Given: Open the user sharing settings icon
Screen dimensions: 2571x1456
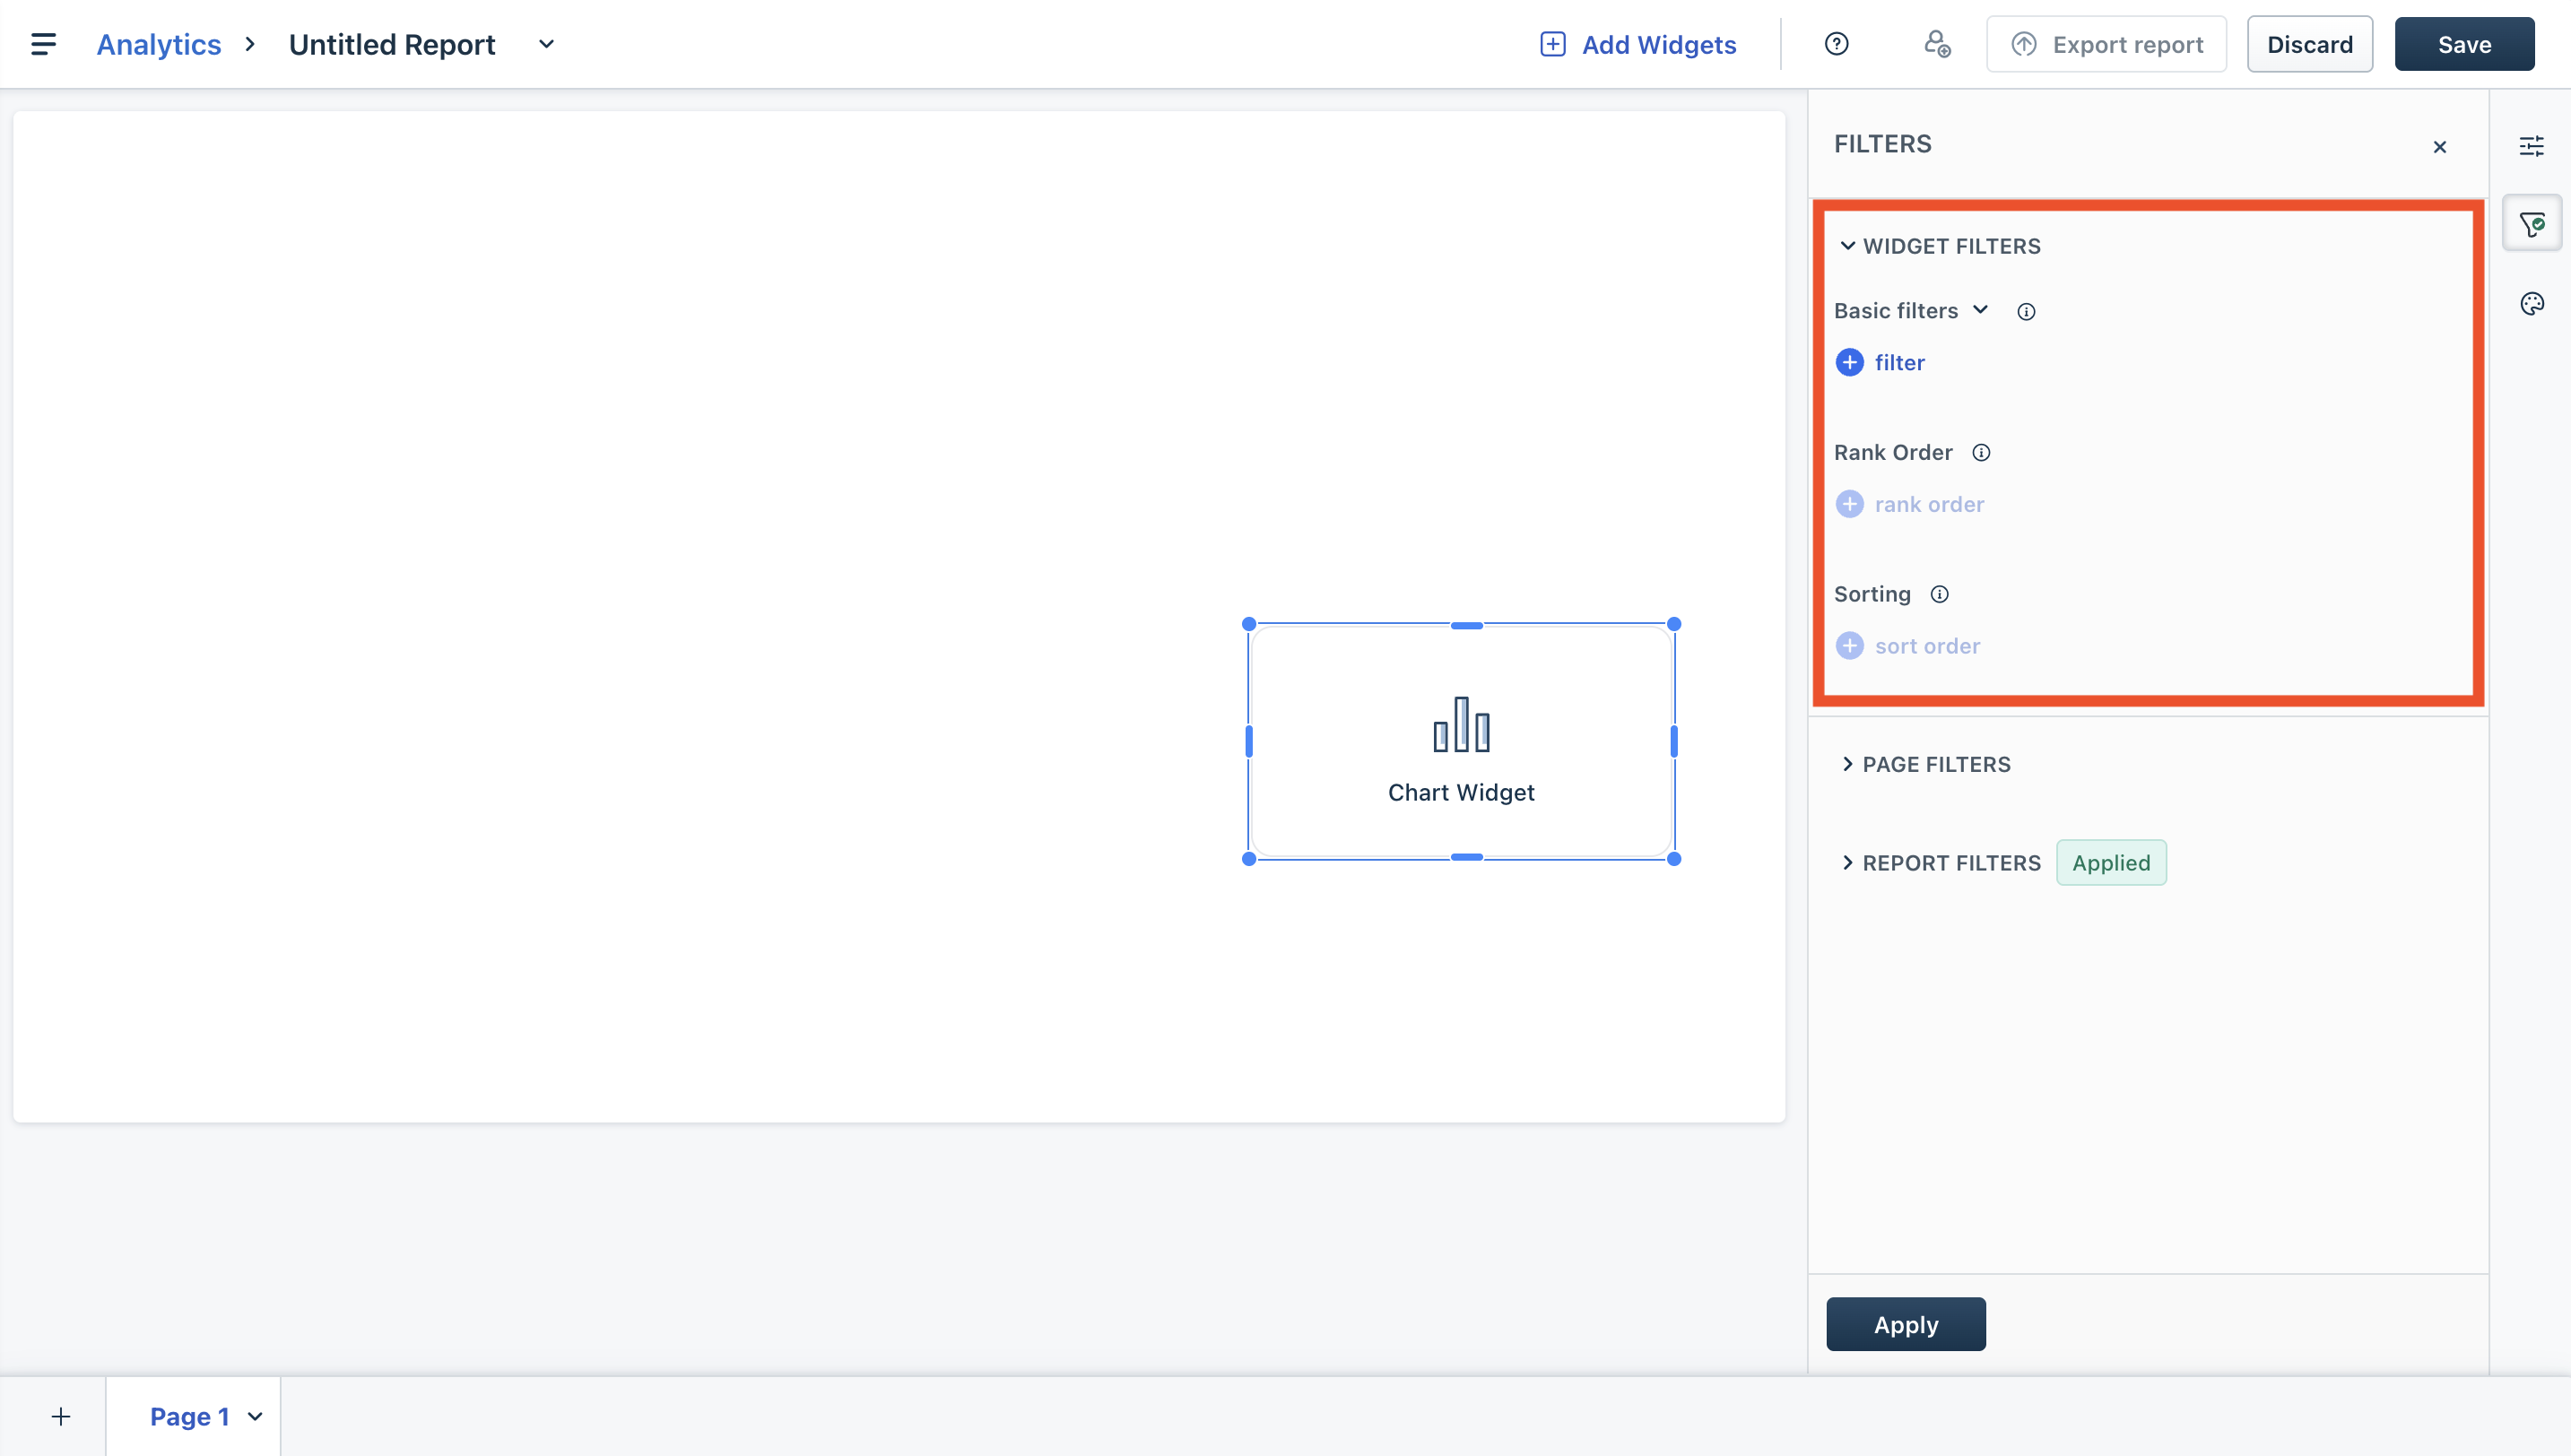Looking at the screenshot, I should [1937, 44].
